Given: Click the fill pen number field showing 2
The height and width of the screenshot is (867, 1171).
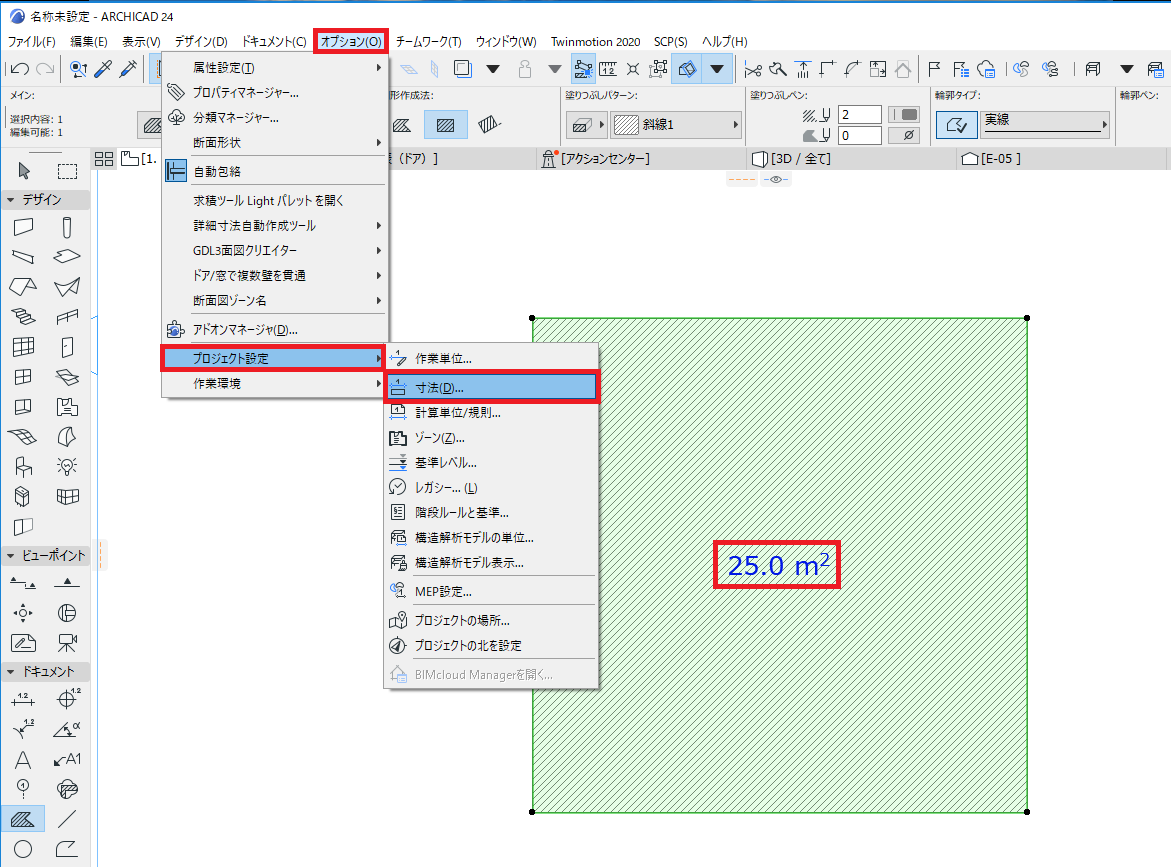Looking at the screenshot, I should pyautogui.click(x=860, y=115).
